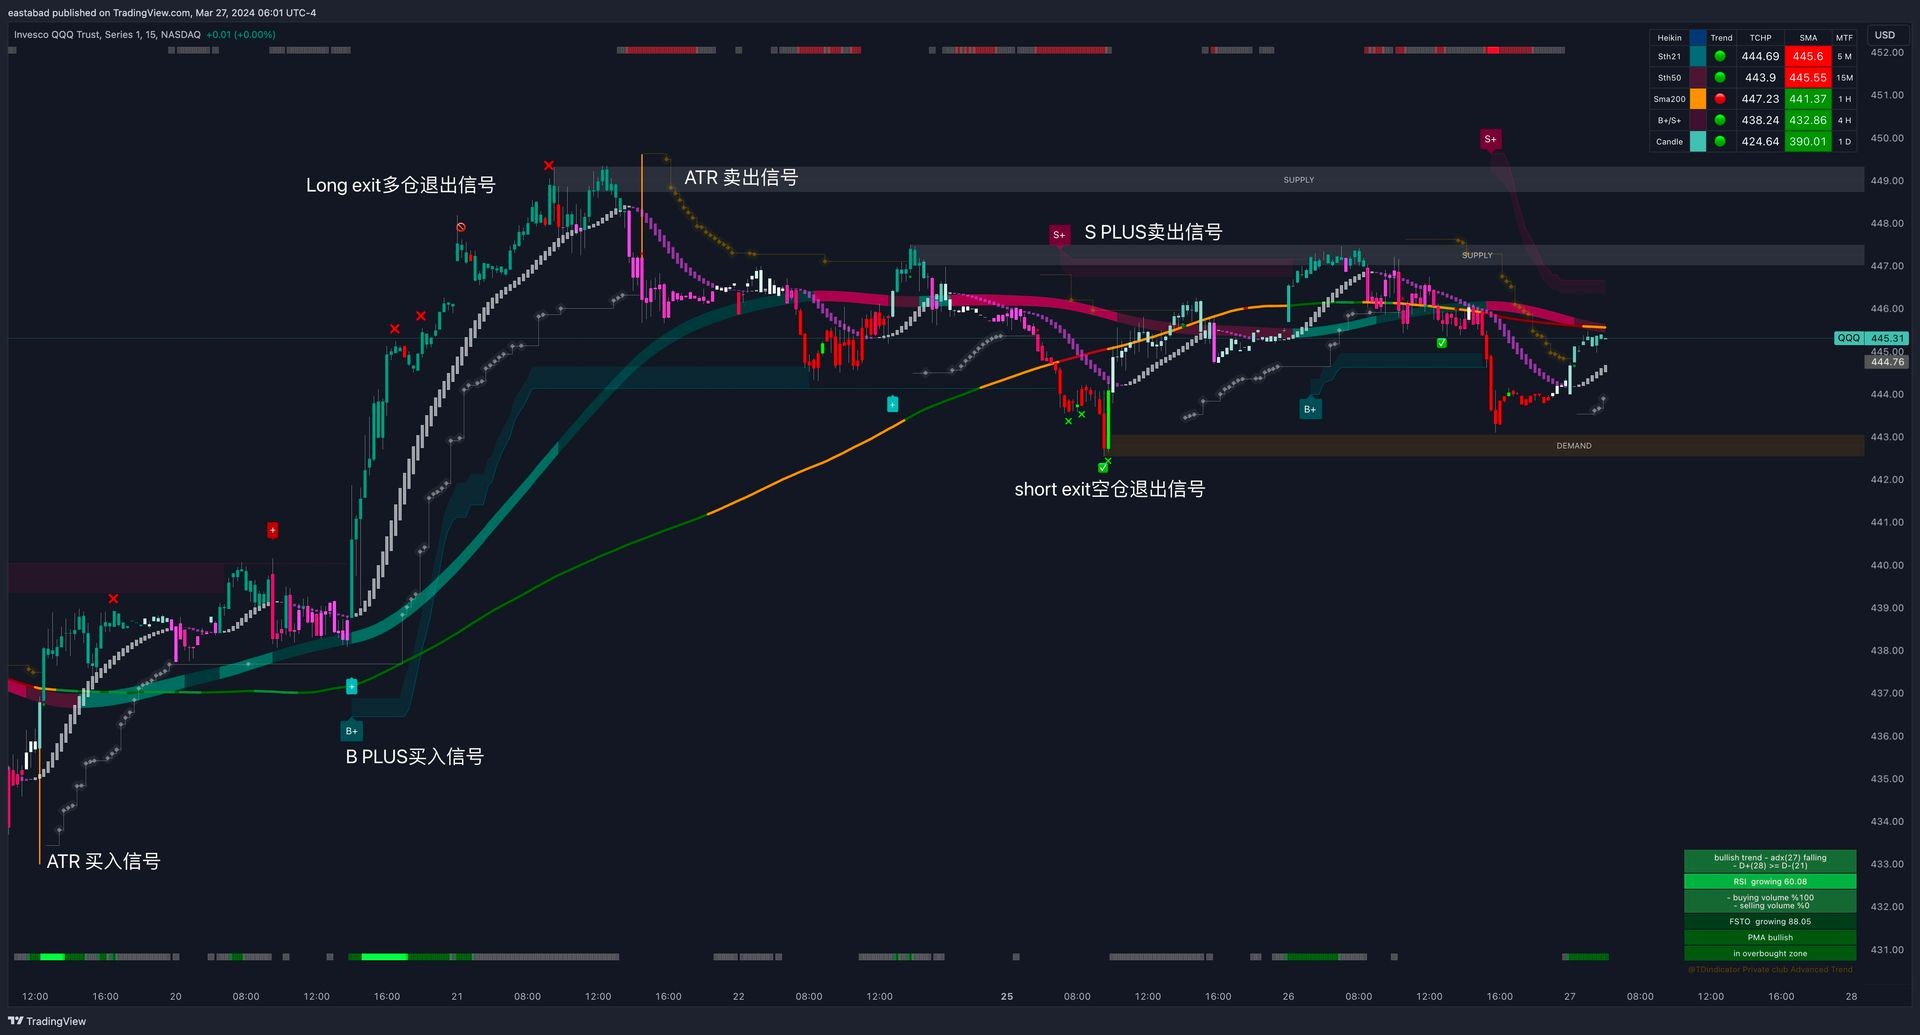Click the green SMA cell 390.01
The image size is (1920, 1035).
tap(1808, 141)
